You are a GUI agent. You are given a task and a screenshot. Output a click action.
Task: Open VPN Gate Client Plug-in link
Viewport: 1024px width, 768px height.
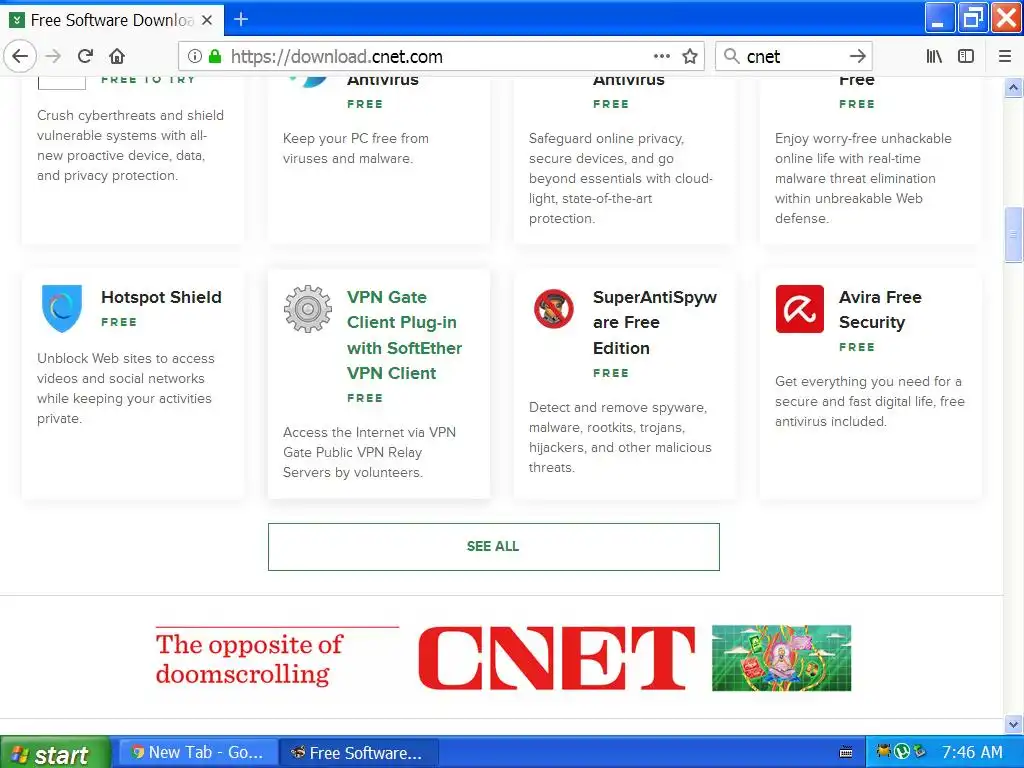[404, 335]
